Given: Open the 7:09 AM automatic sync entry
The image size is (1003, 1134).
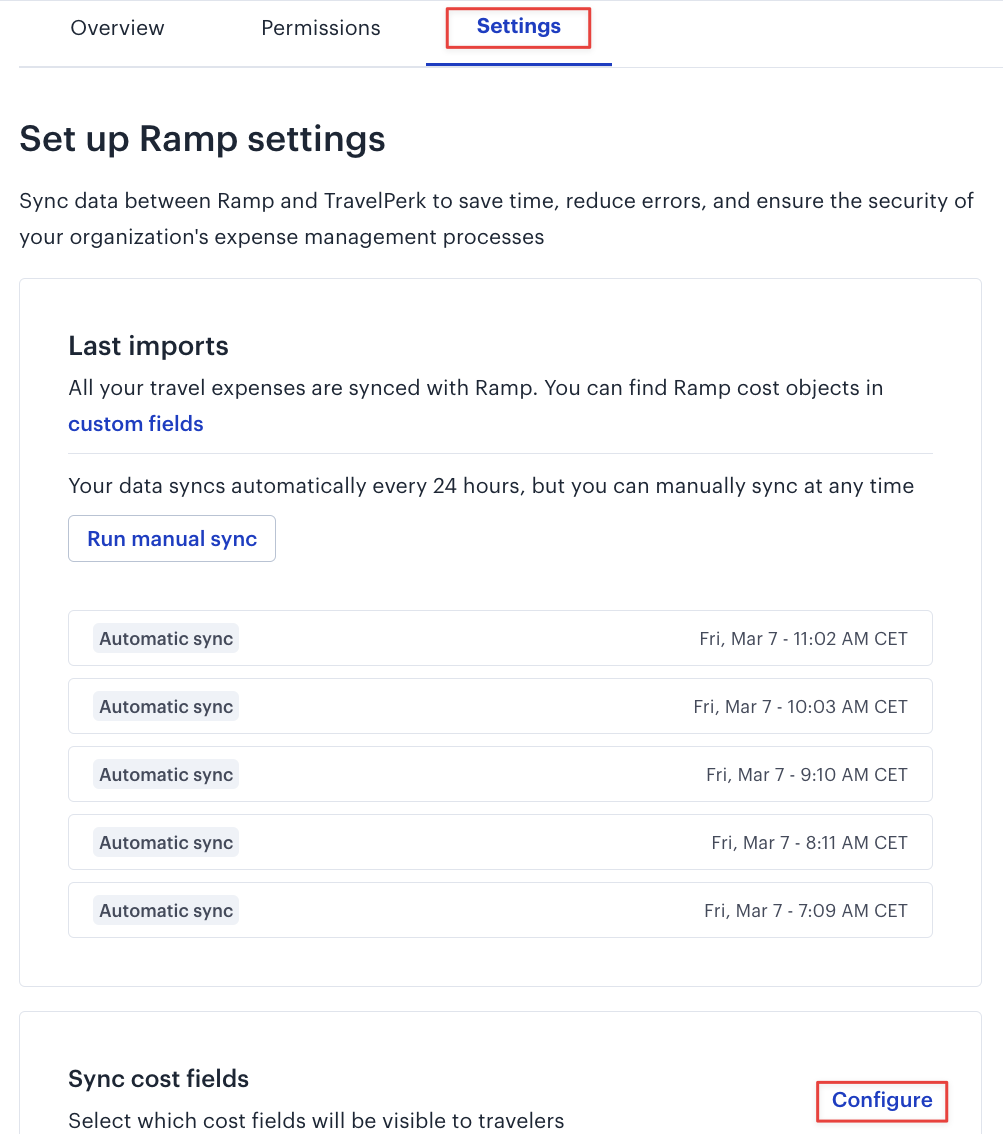Looking at the screenshot, I should [x=500, y=911].
